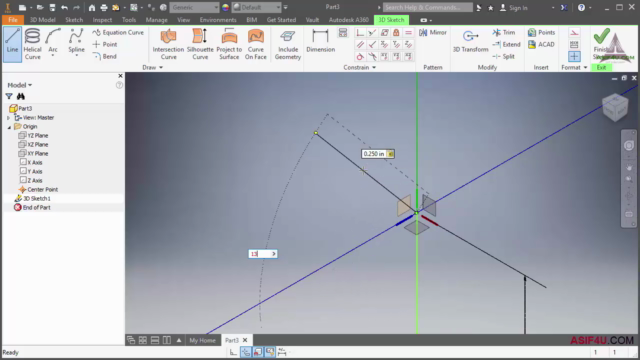The height and width of the screenshot is (360, 640).
Task: Choose the Helical Curve tool
Action: (x=32, y=44)
